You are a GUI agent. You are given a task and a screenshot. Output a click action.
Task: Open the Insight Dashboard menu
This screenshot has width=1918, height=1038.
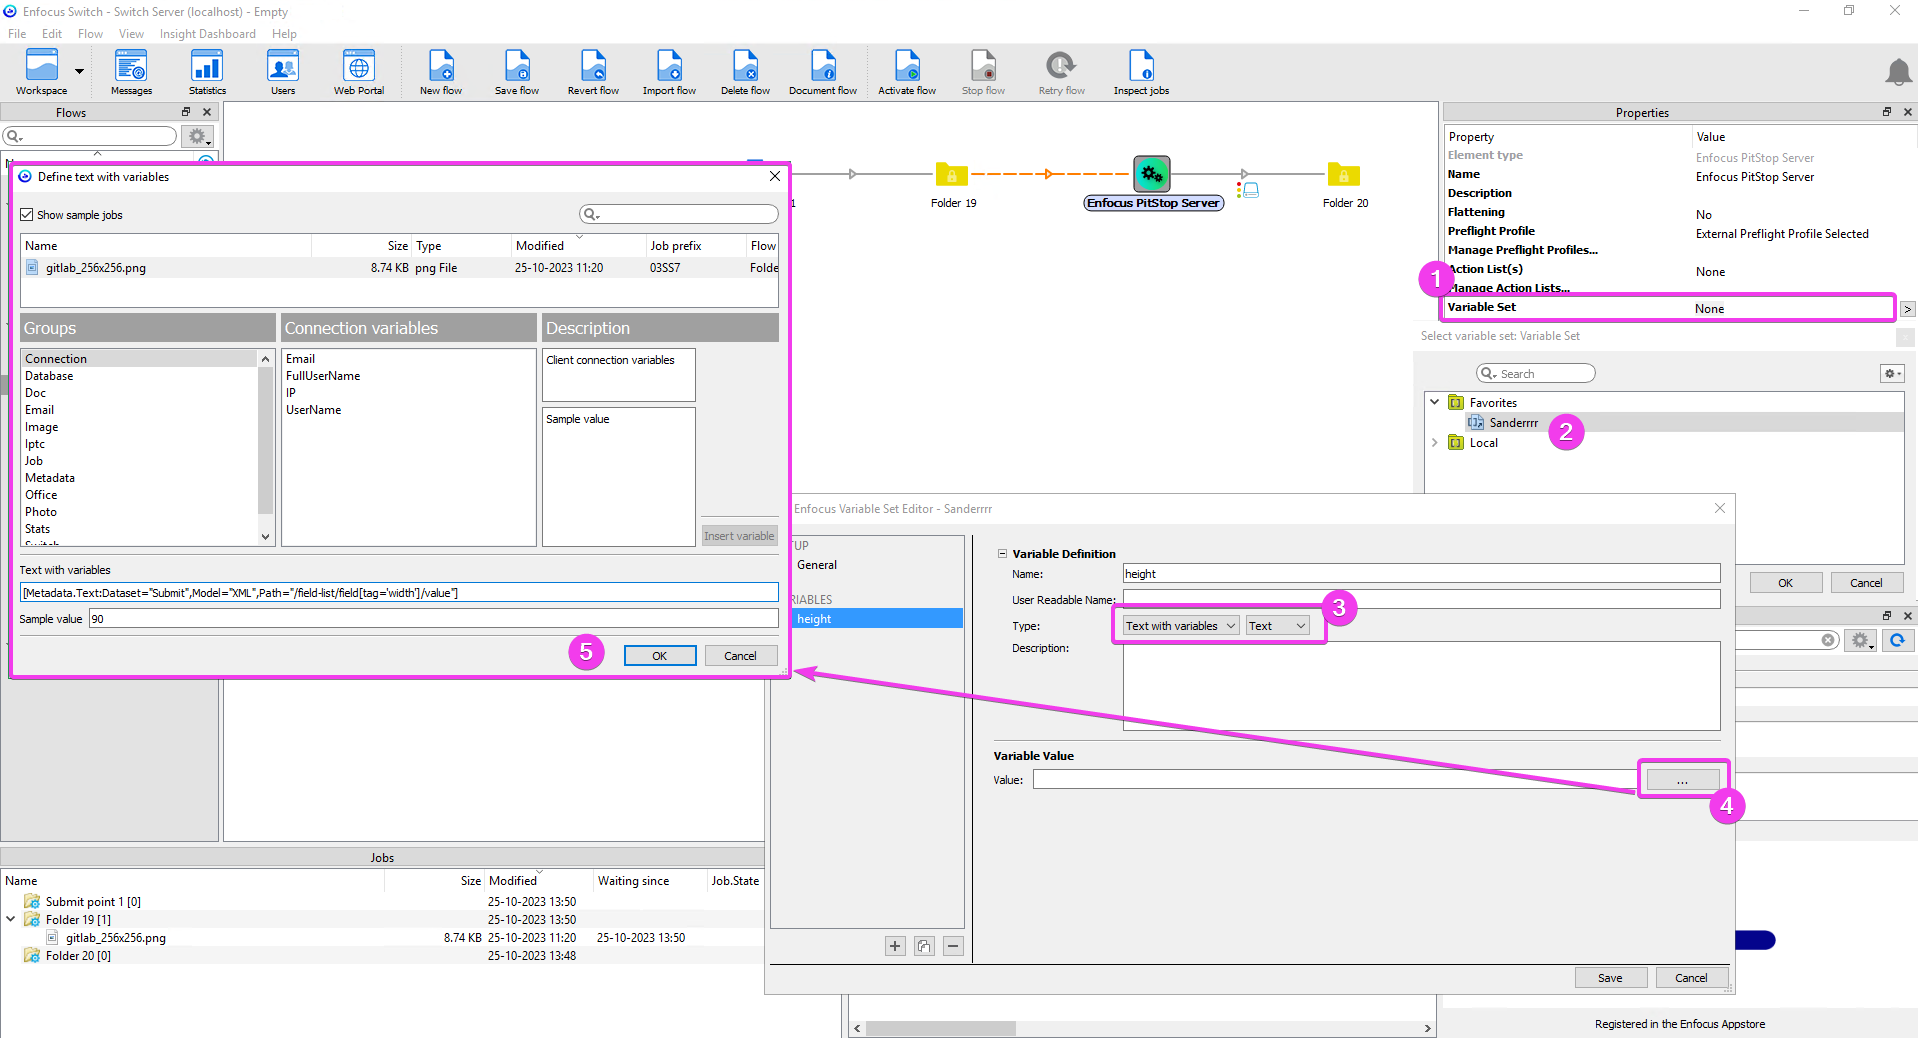pos(207,34)
